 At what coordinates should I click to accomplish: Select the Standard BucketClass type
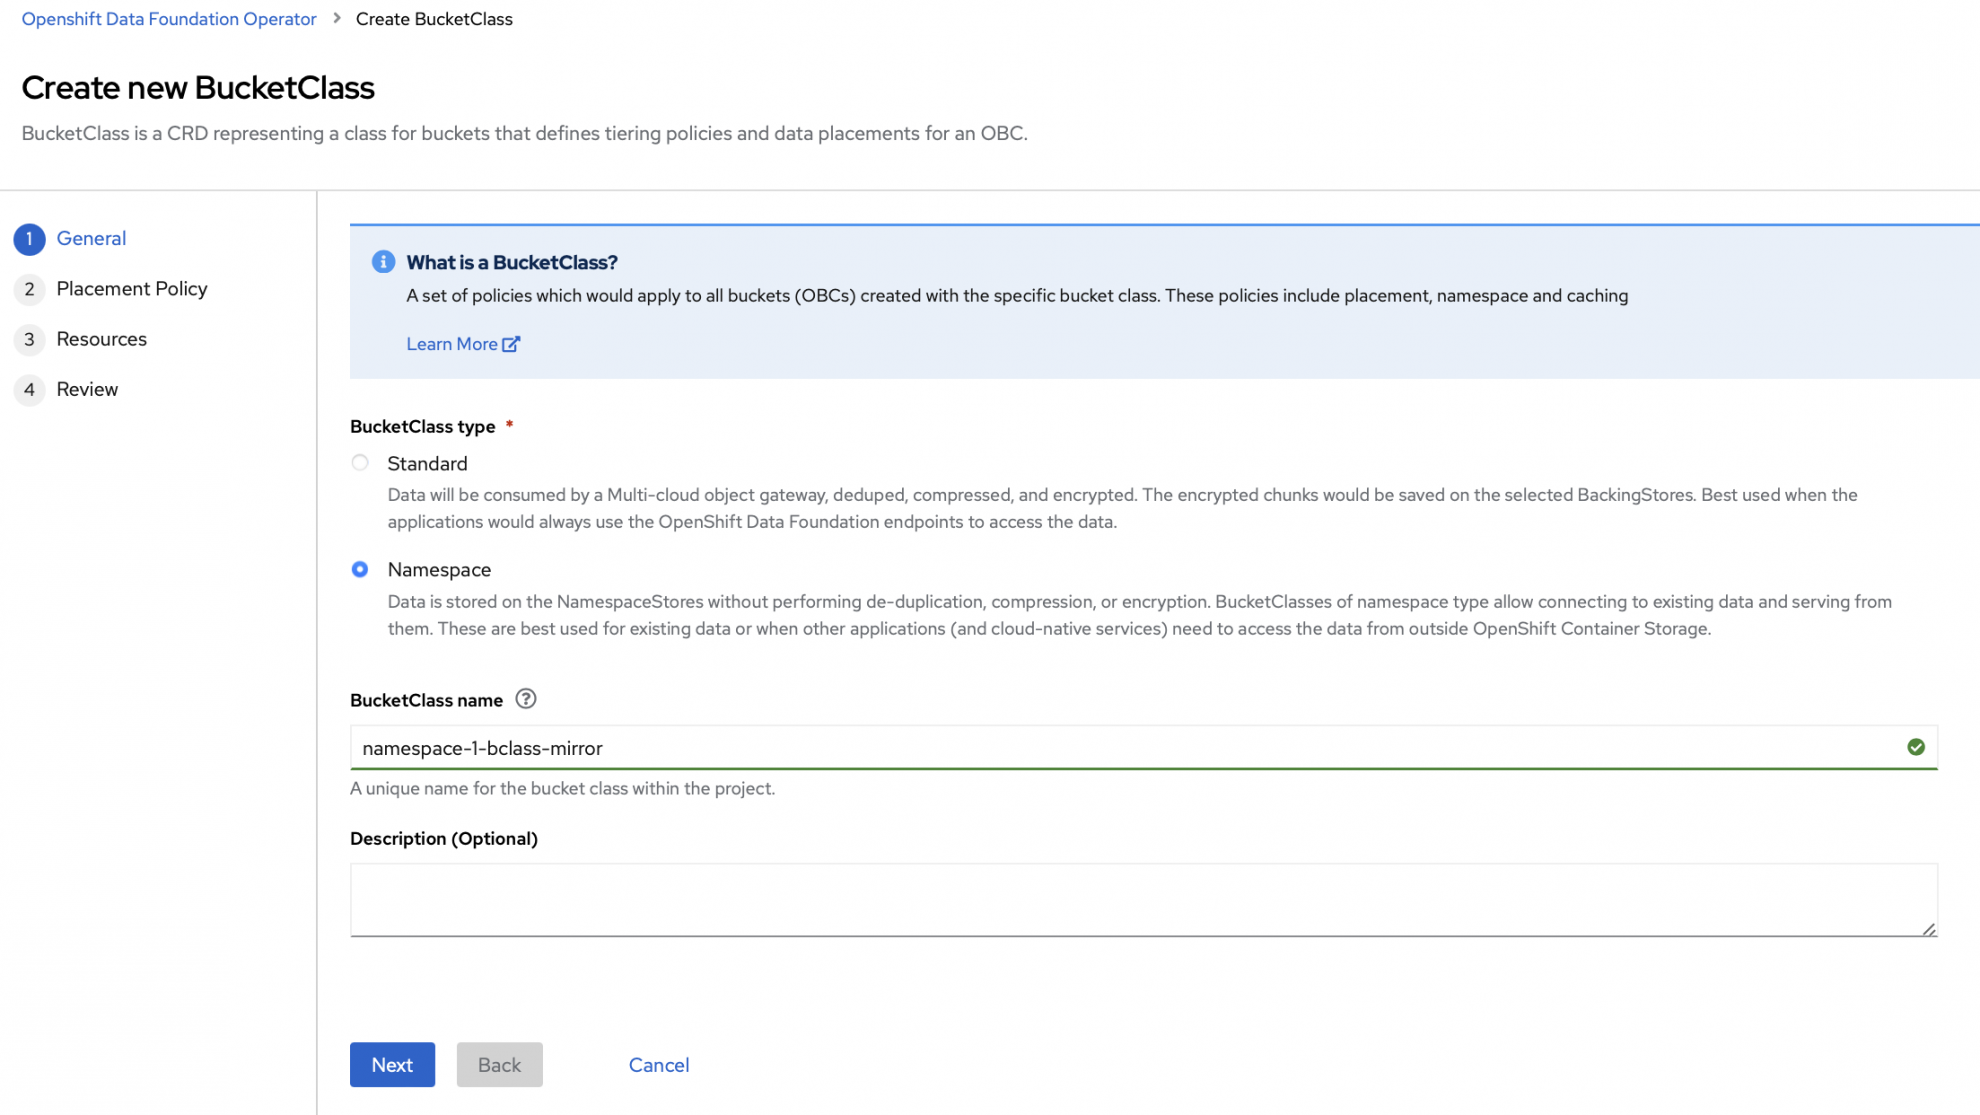click(x=360, y=462)
